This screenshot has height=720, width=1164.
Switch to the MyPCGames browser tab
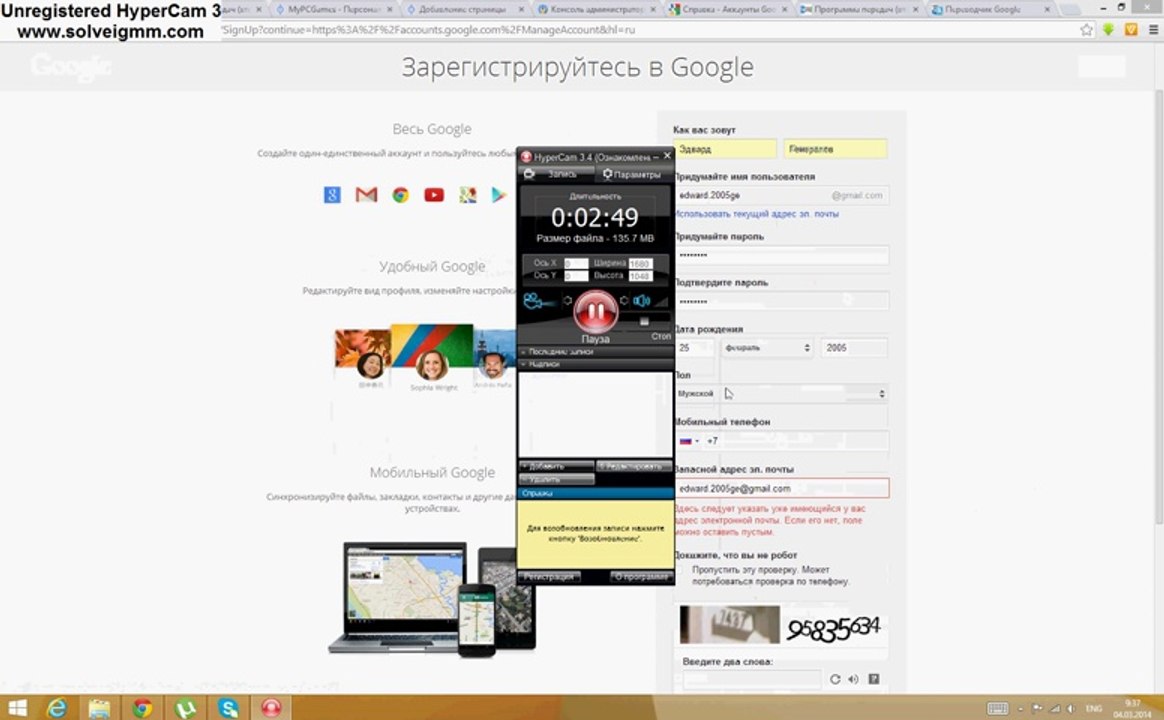(x=333, y=10)
